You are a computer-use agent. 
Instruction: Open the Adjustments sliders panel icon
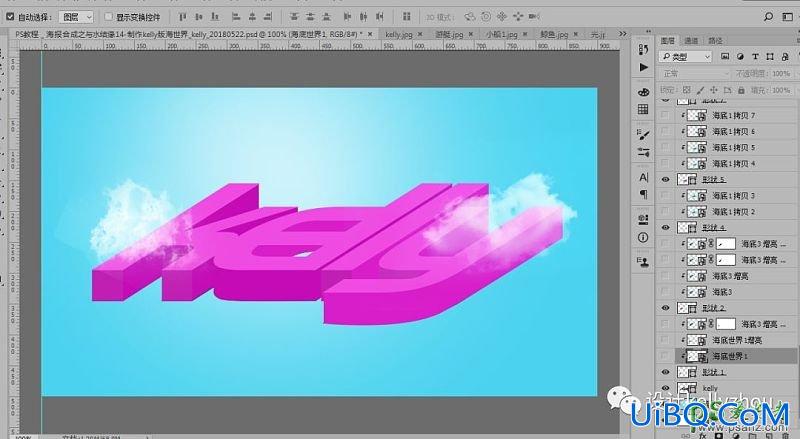(x=643, y=152)
